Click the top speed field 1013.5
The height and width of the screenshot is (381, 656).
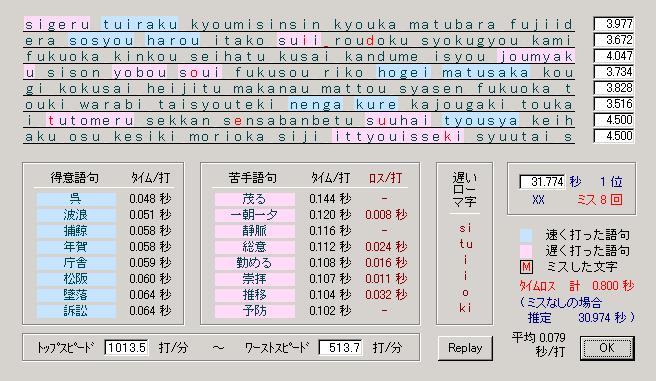click(126, 347)
